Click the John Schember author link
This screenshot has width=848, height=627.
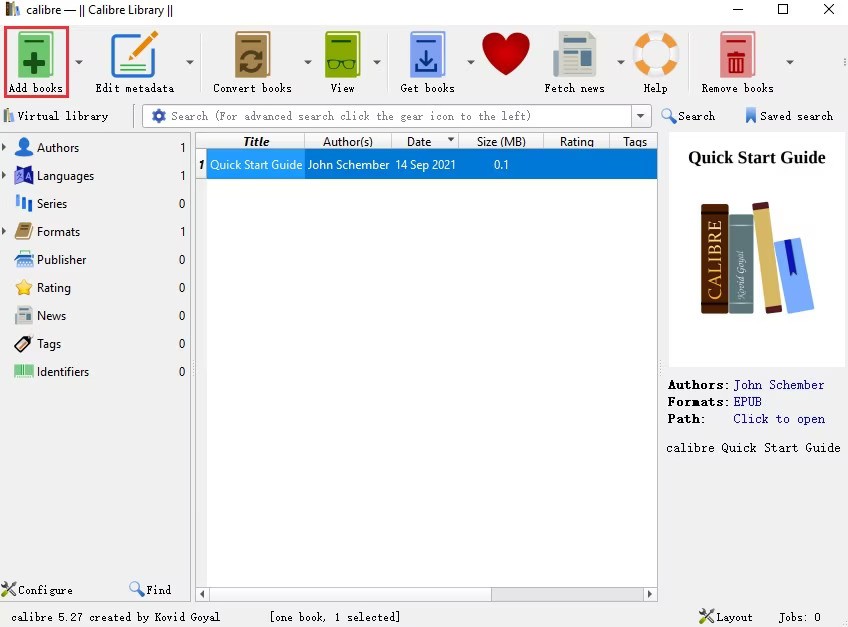click(x=779, y=385)
